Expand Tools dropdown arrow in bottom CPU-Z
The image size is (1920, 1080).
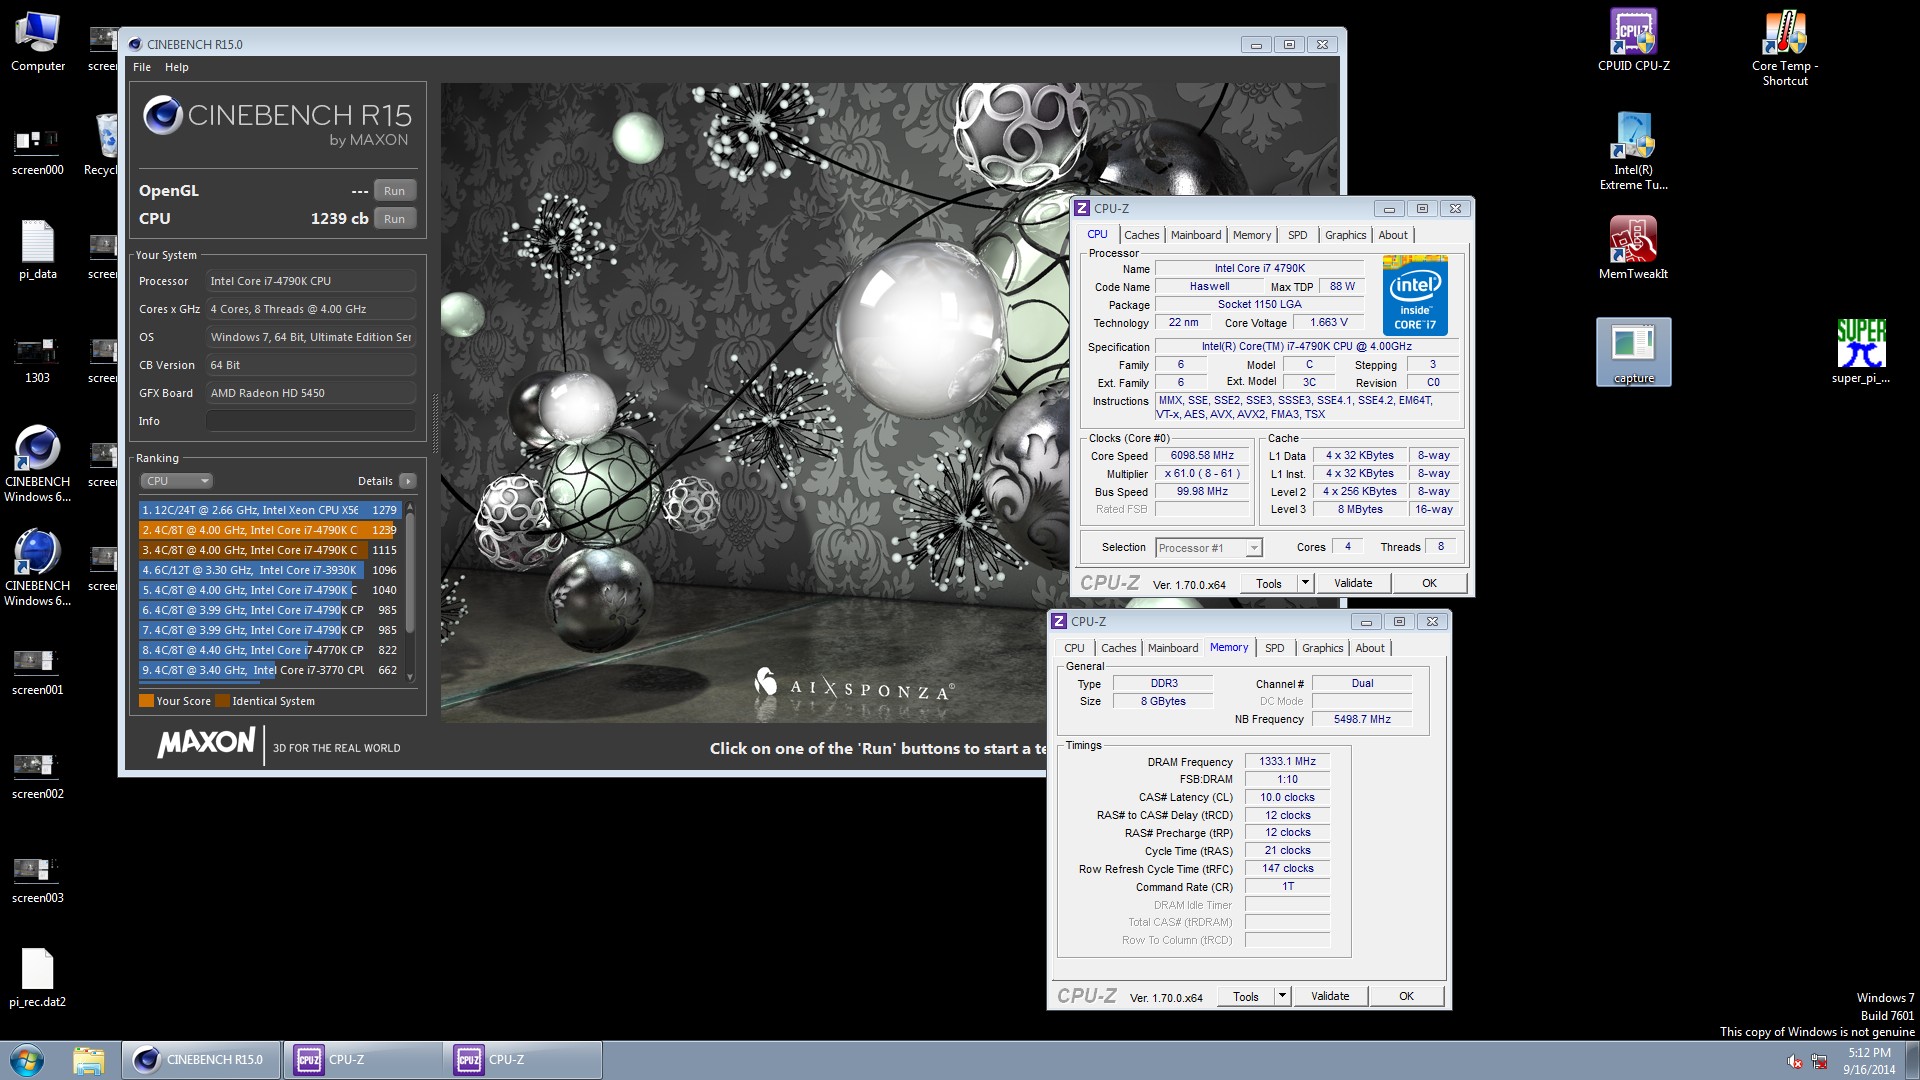pyautogui.click(x=1281, y=996)
